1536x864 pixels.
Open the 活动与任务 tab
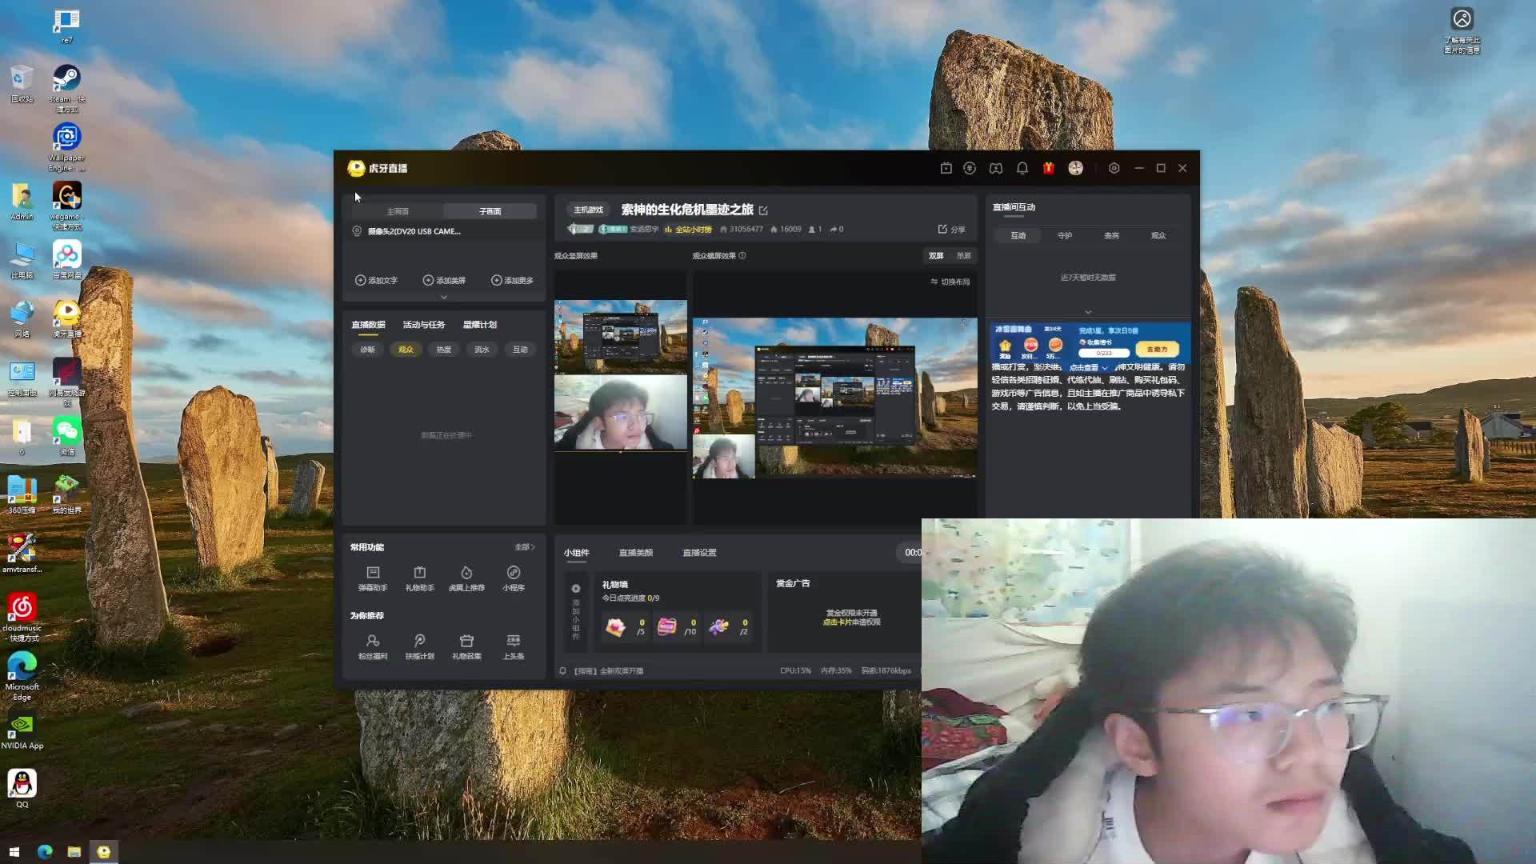point(424,325)
